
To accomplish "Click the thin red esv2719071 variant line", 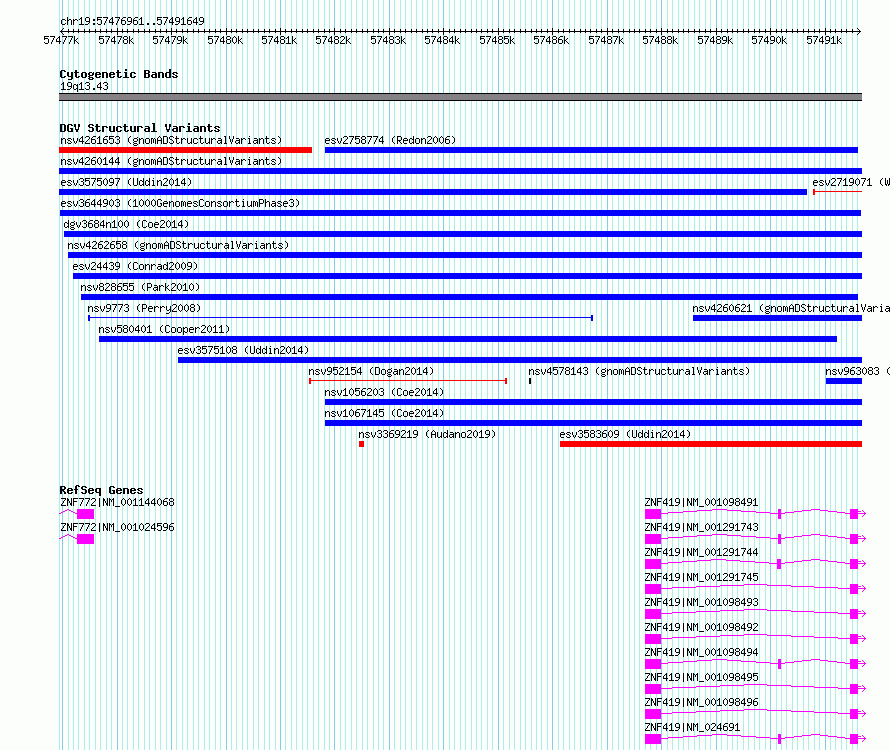I will pyautogui.click(x=837, y=192).
